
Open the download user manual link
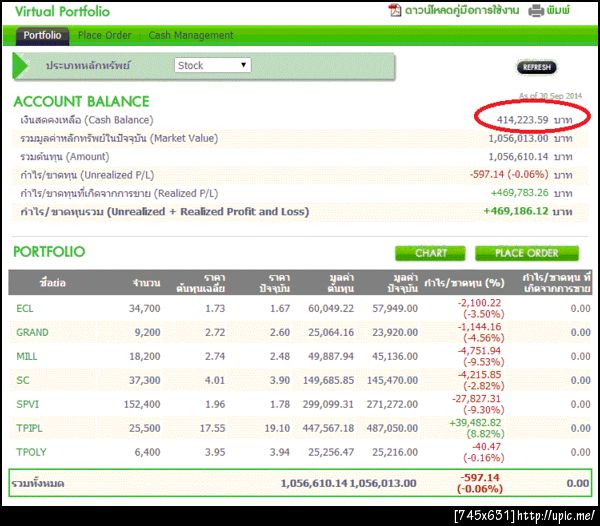coord(461,10)
